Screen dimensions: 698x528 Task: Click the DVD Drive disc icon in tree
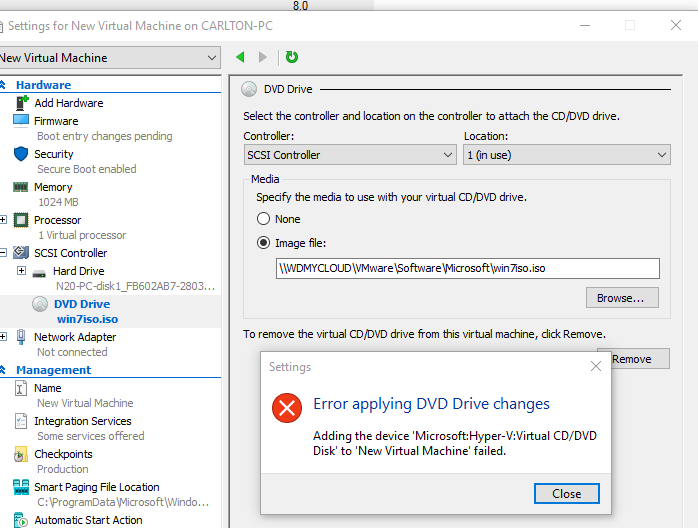[40, 304]
